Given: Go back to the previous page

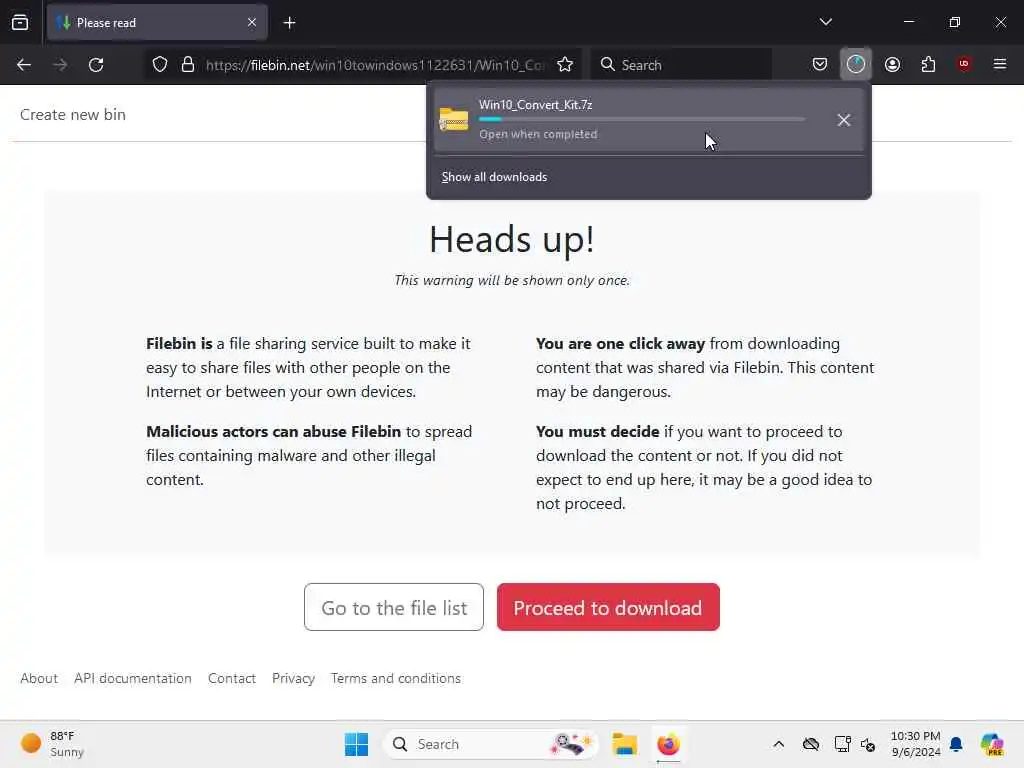Looking at the screenshot, I should (x=24, y=65).
